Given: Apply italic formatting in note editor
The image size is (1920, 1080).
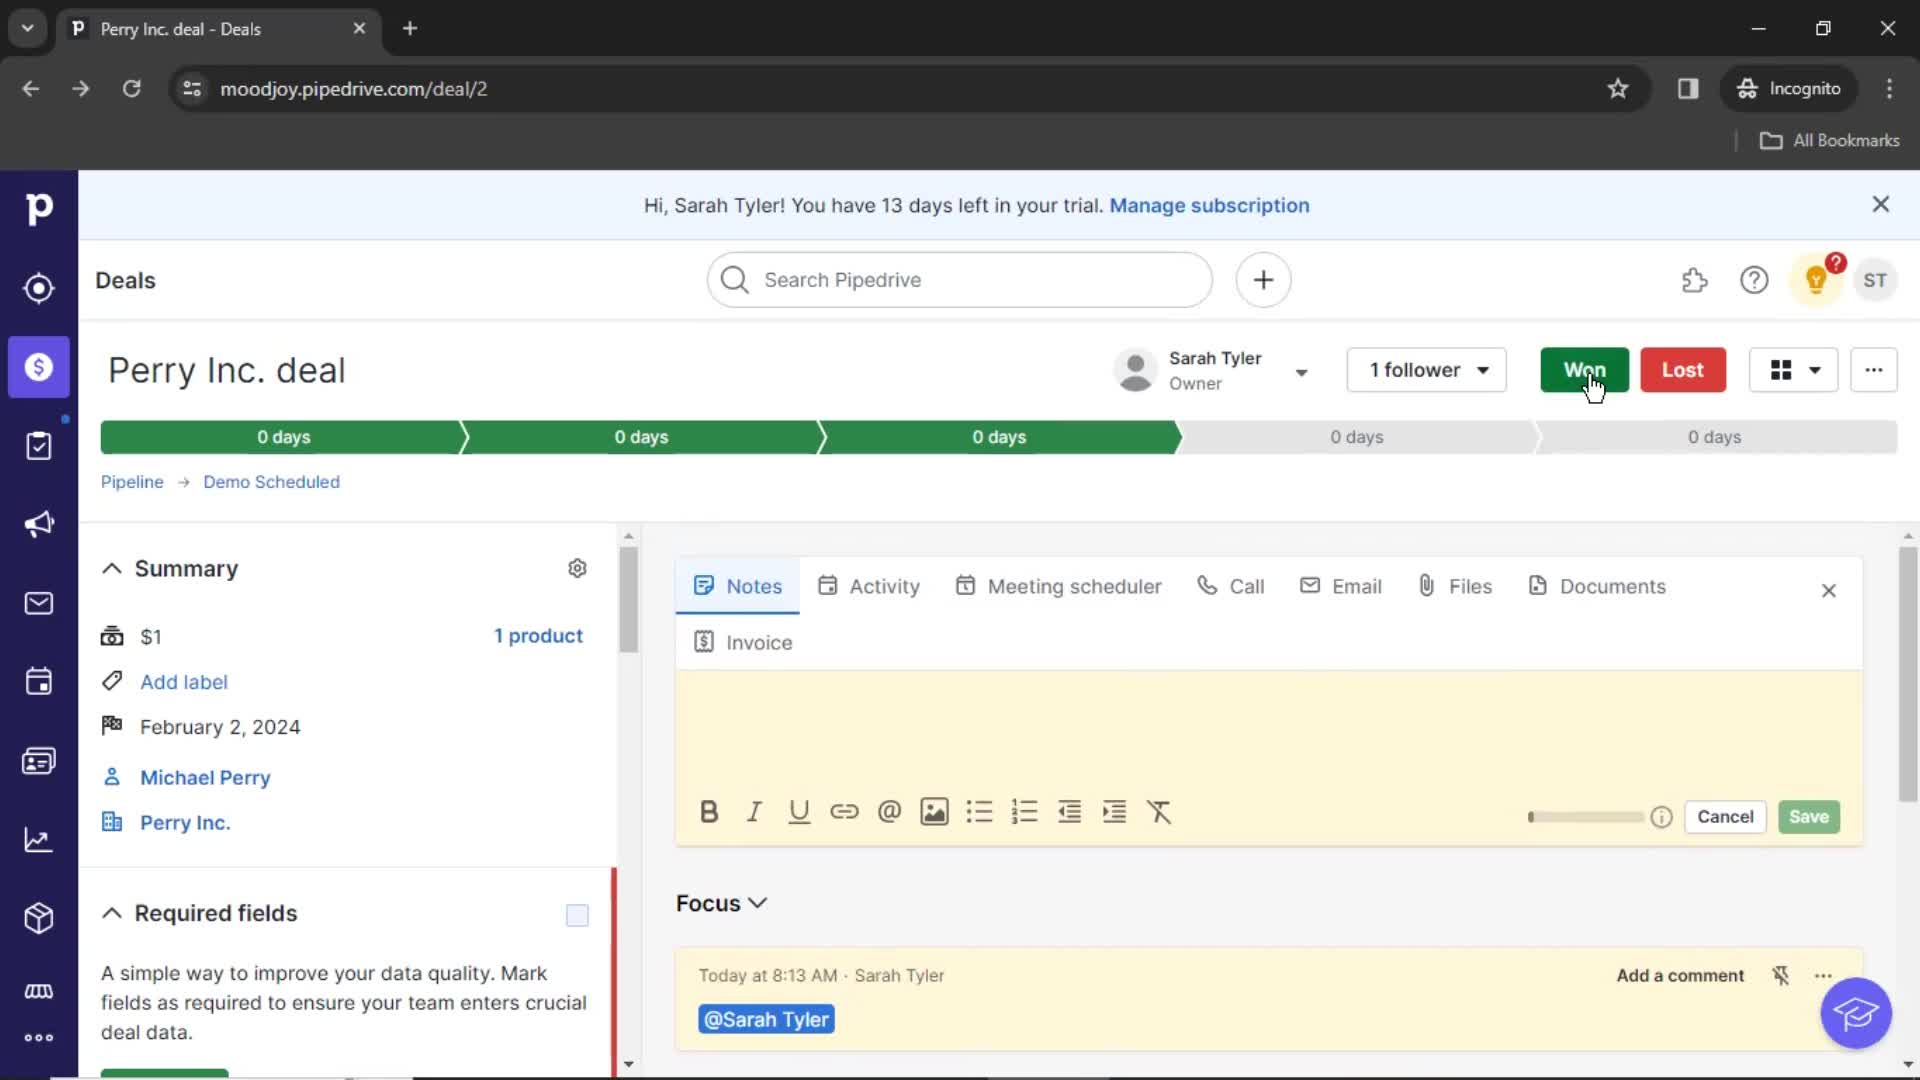Looking at the screenshot, I should pos(754,812).
